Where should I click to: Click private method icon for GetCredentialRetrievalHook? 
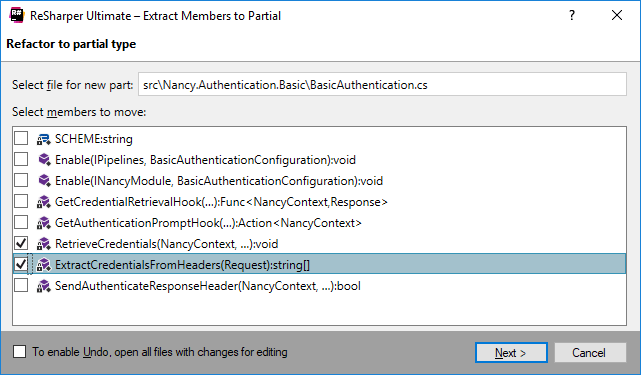(43, 202)
